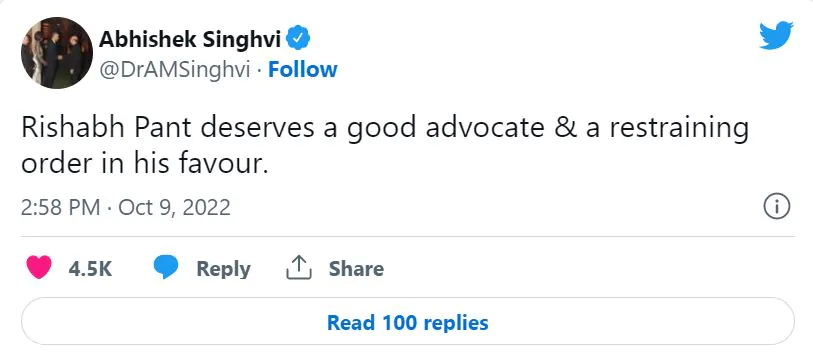Screen dimensions: 813x361
Task: Click the Twitter bird logo
Action: 776,35
